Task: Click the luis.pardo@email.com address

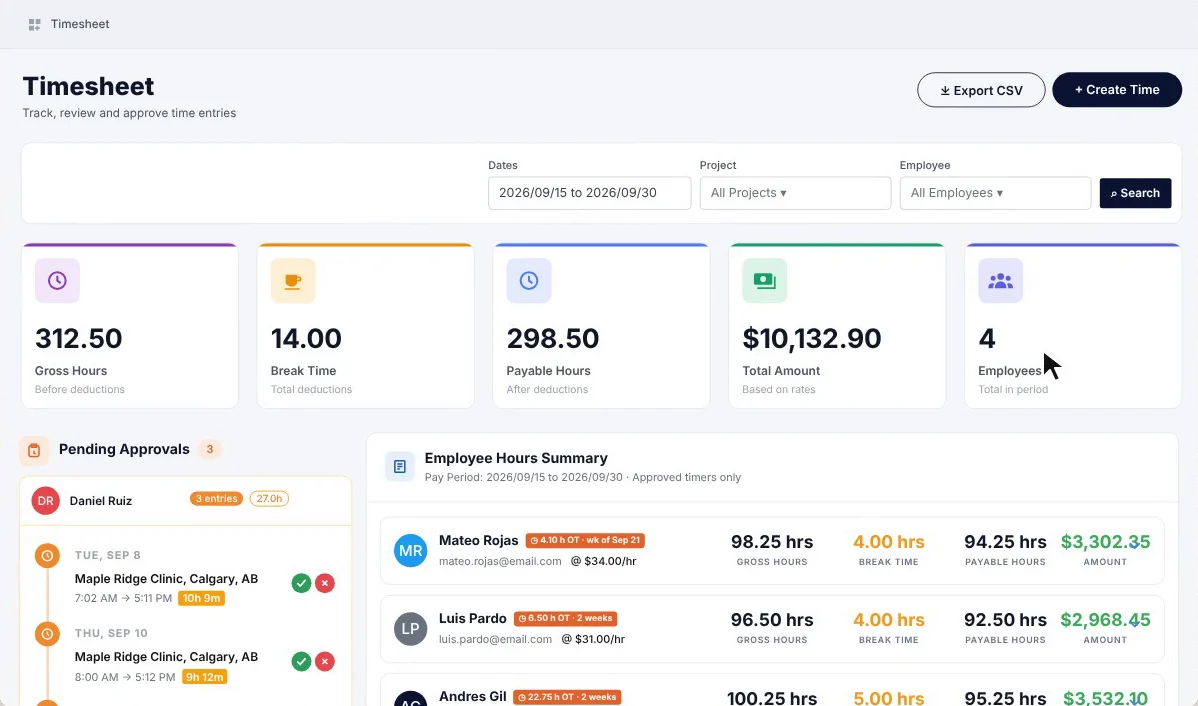Action: point(495,640)
